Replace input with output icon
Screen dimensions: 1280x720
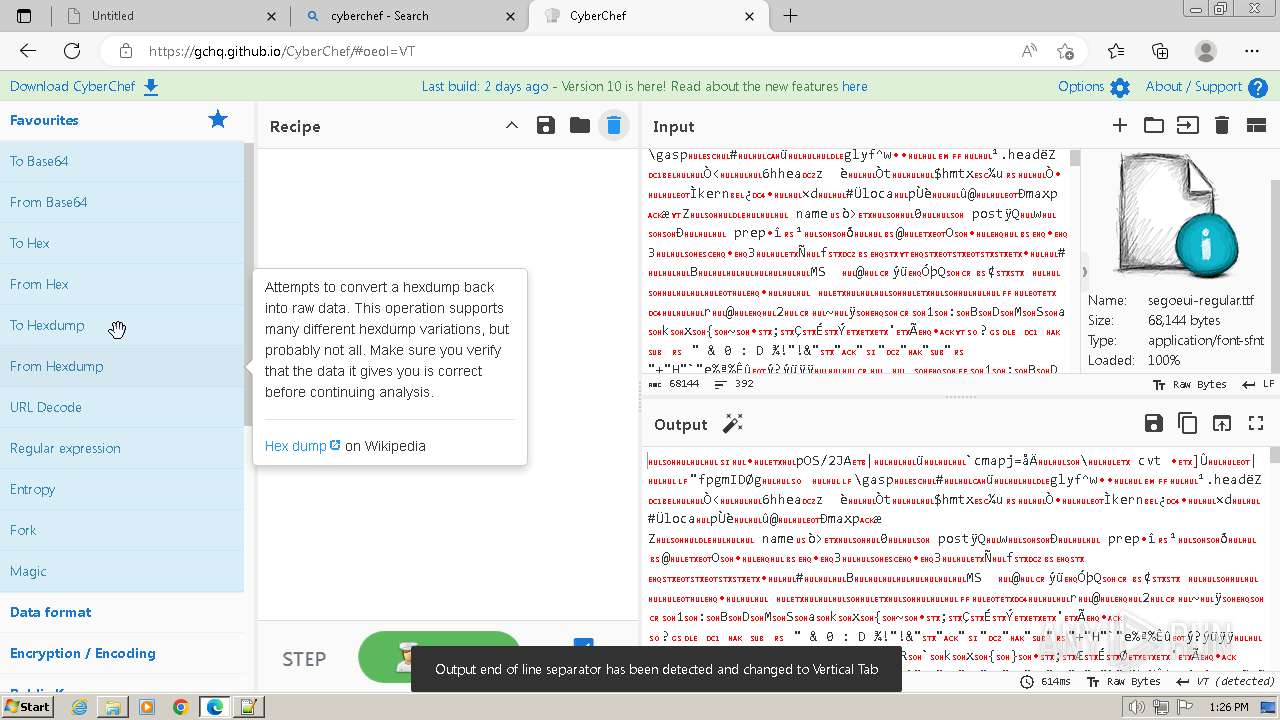[1222, 424]
